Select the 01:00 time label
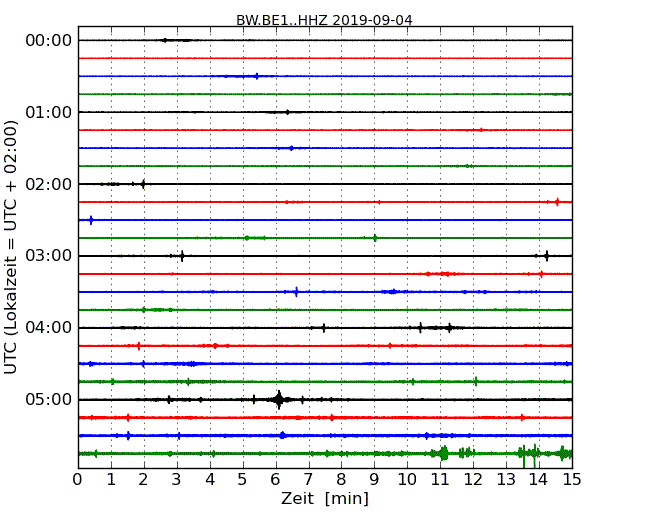Screen dimensions: 650x520 49,112
